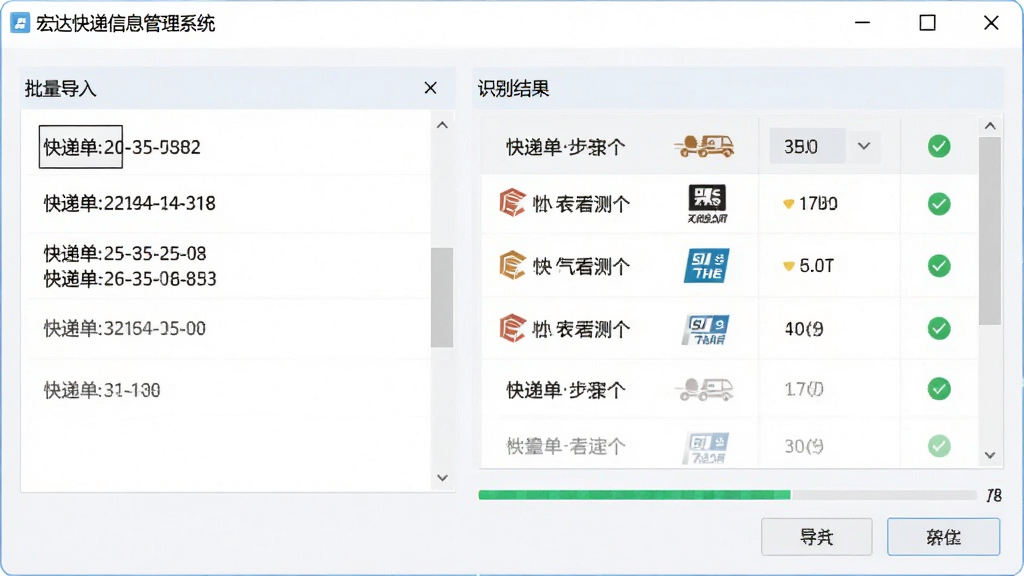Click the gray truck icon in the 1.7 row
The width and height of the screenshot is (1024, 576).
(x=704, y=389)
